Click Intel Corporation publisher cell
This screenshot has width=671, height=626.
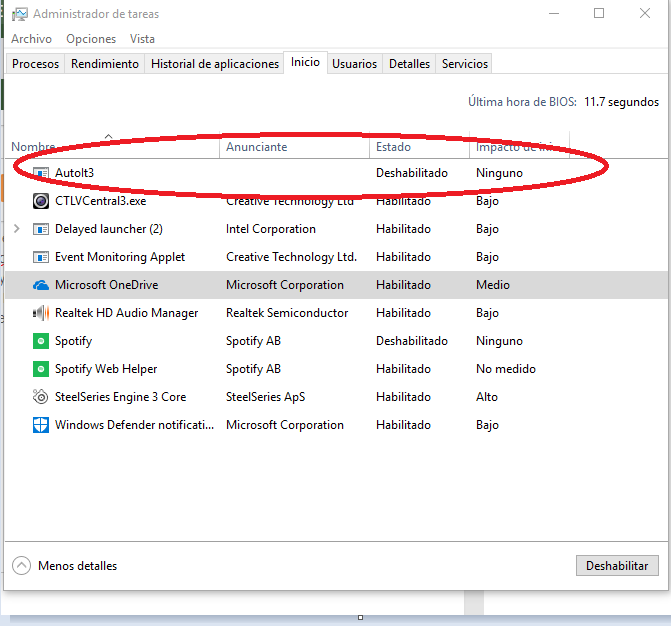(x=271, y=229)
